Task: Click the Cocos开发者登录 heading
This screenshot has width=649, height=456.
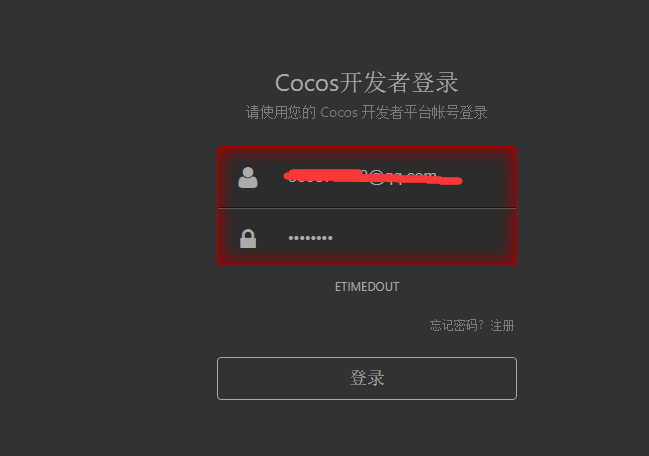Action: coord(367,82)
